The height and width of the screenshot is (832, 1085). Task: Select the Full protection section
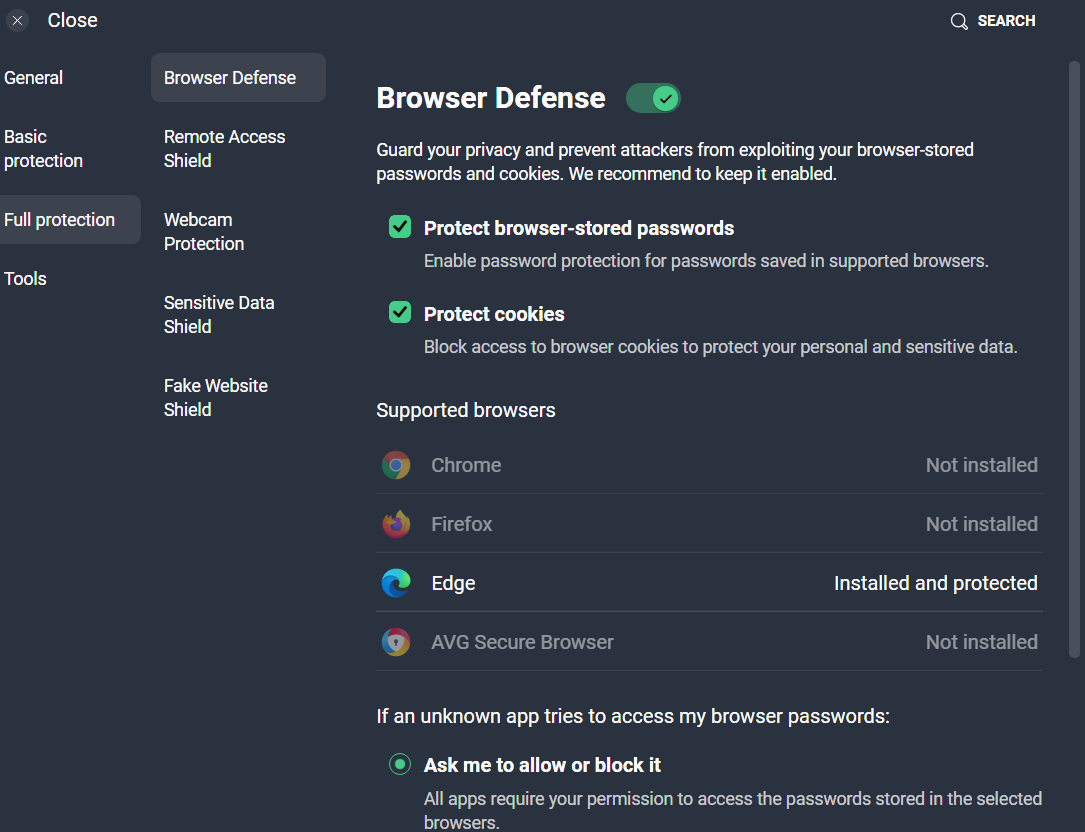tap(60, 220)
